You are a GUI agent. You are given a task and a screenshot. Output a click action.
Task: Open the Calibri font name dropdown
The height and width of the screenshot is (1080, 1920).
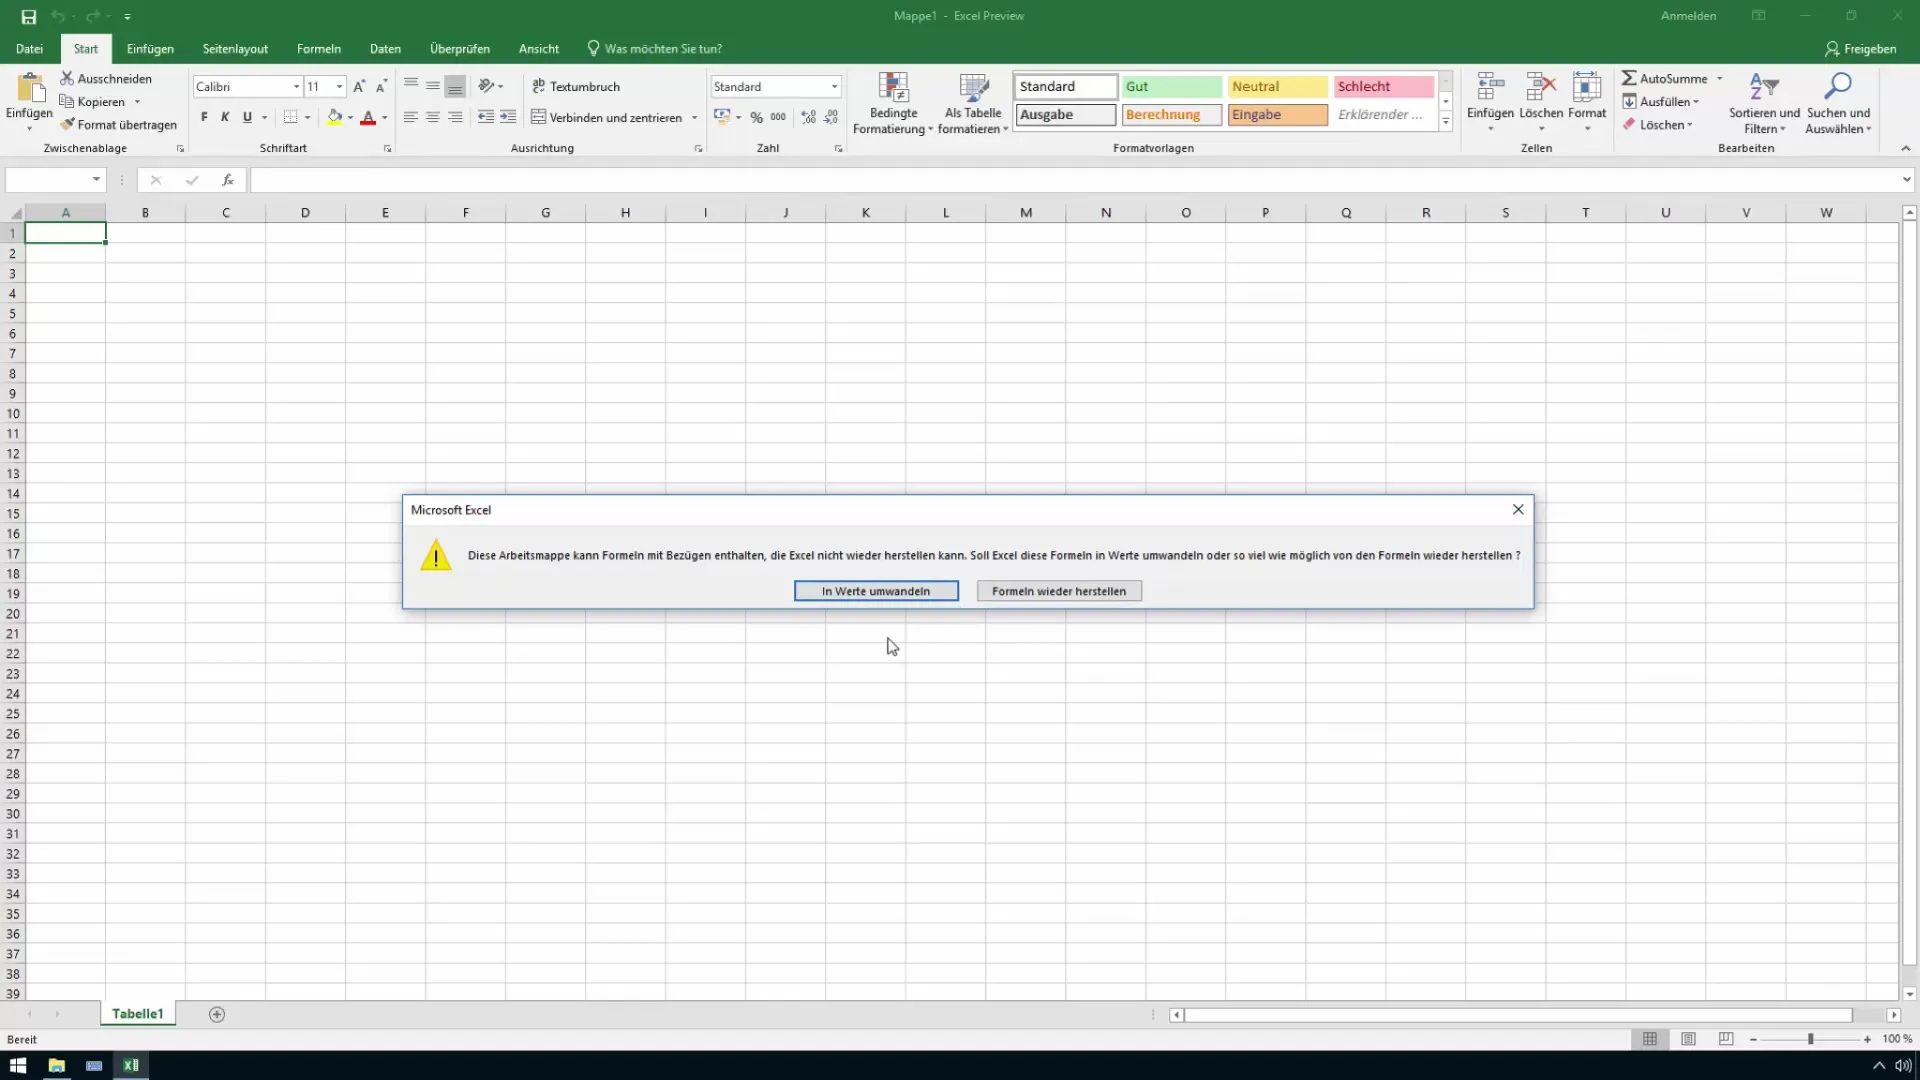click(x=296, y=87)
